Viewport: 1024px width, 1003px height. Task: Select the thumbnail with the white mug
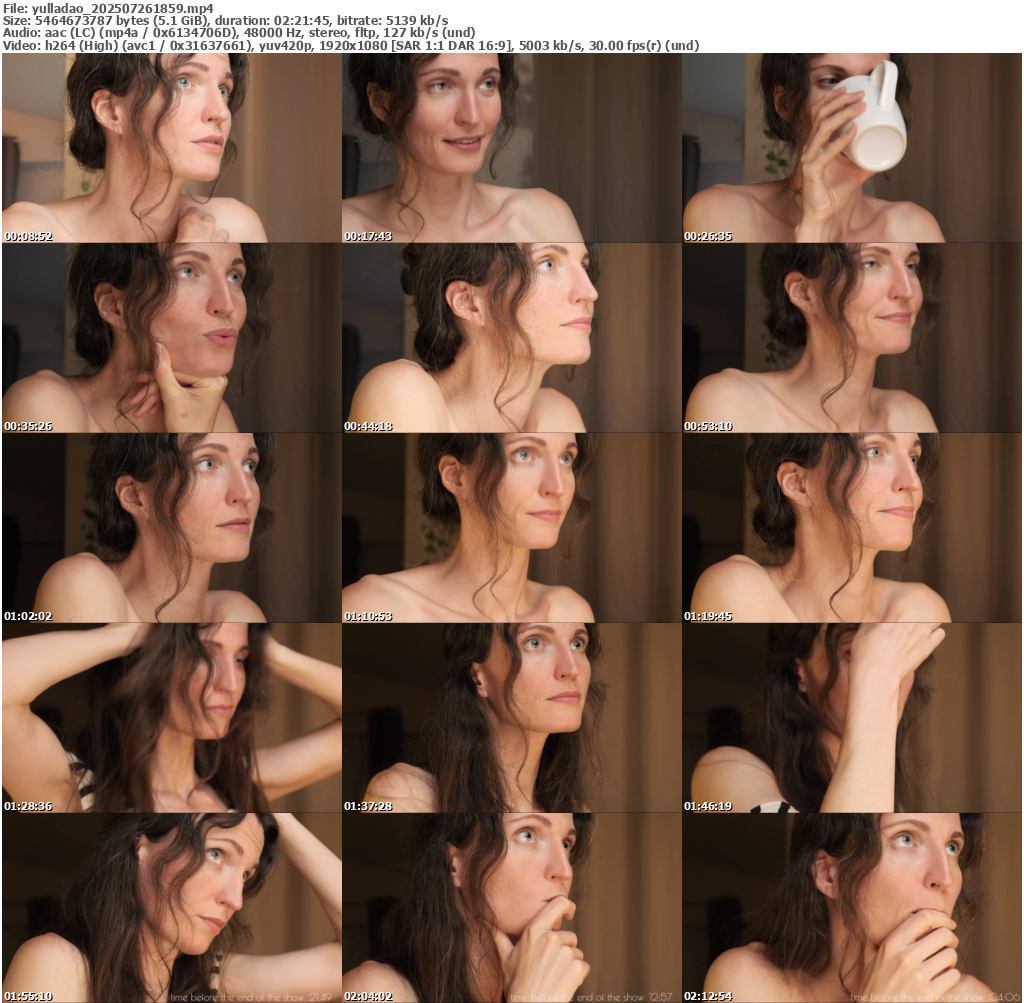coord(851,147)
